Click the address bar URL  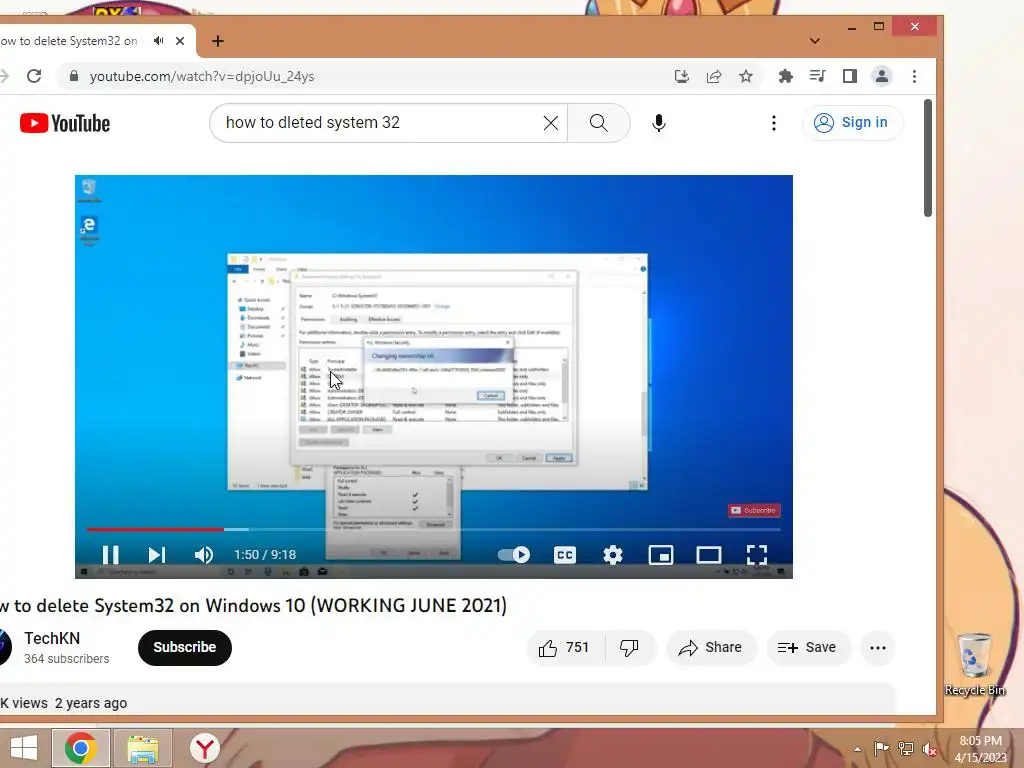pos(202,76)
